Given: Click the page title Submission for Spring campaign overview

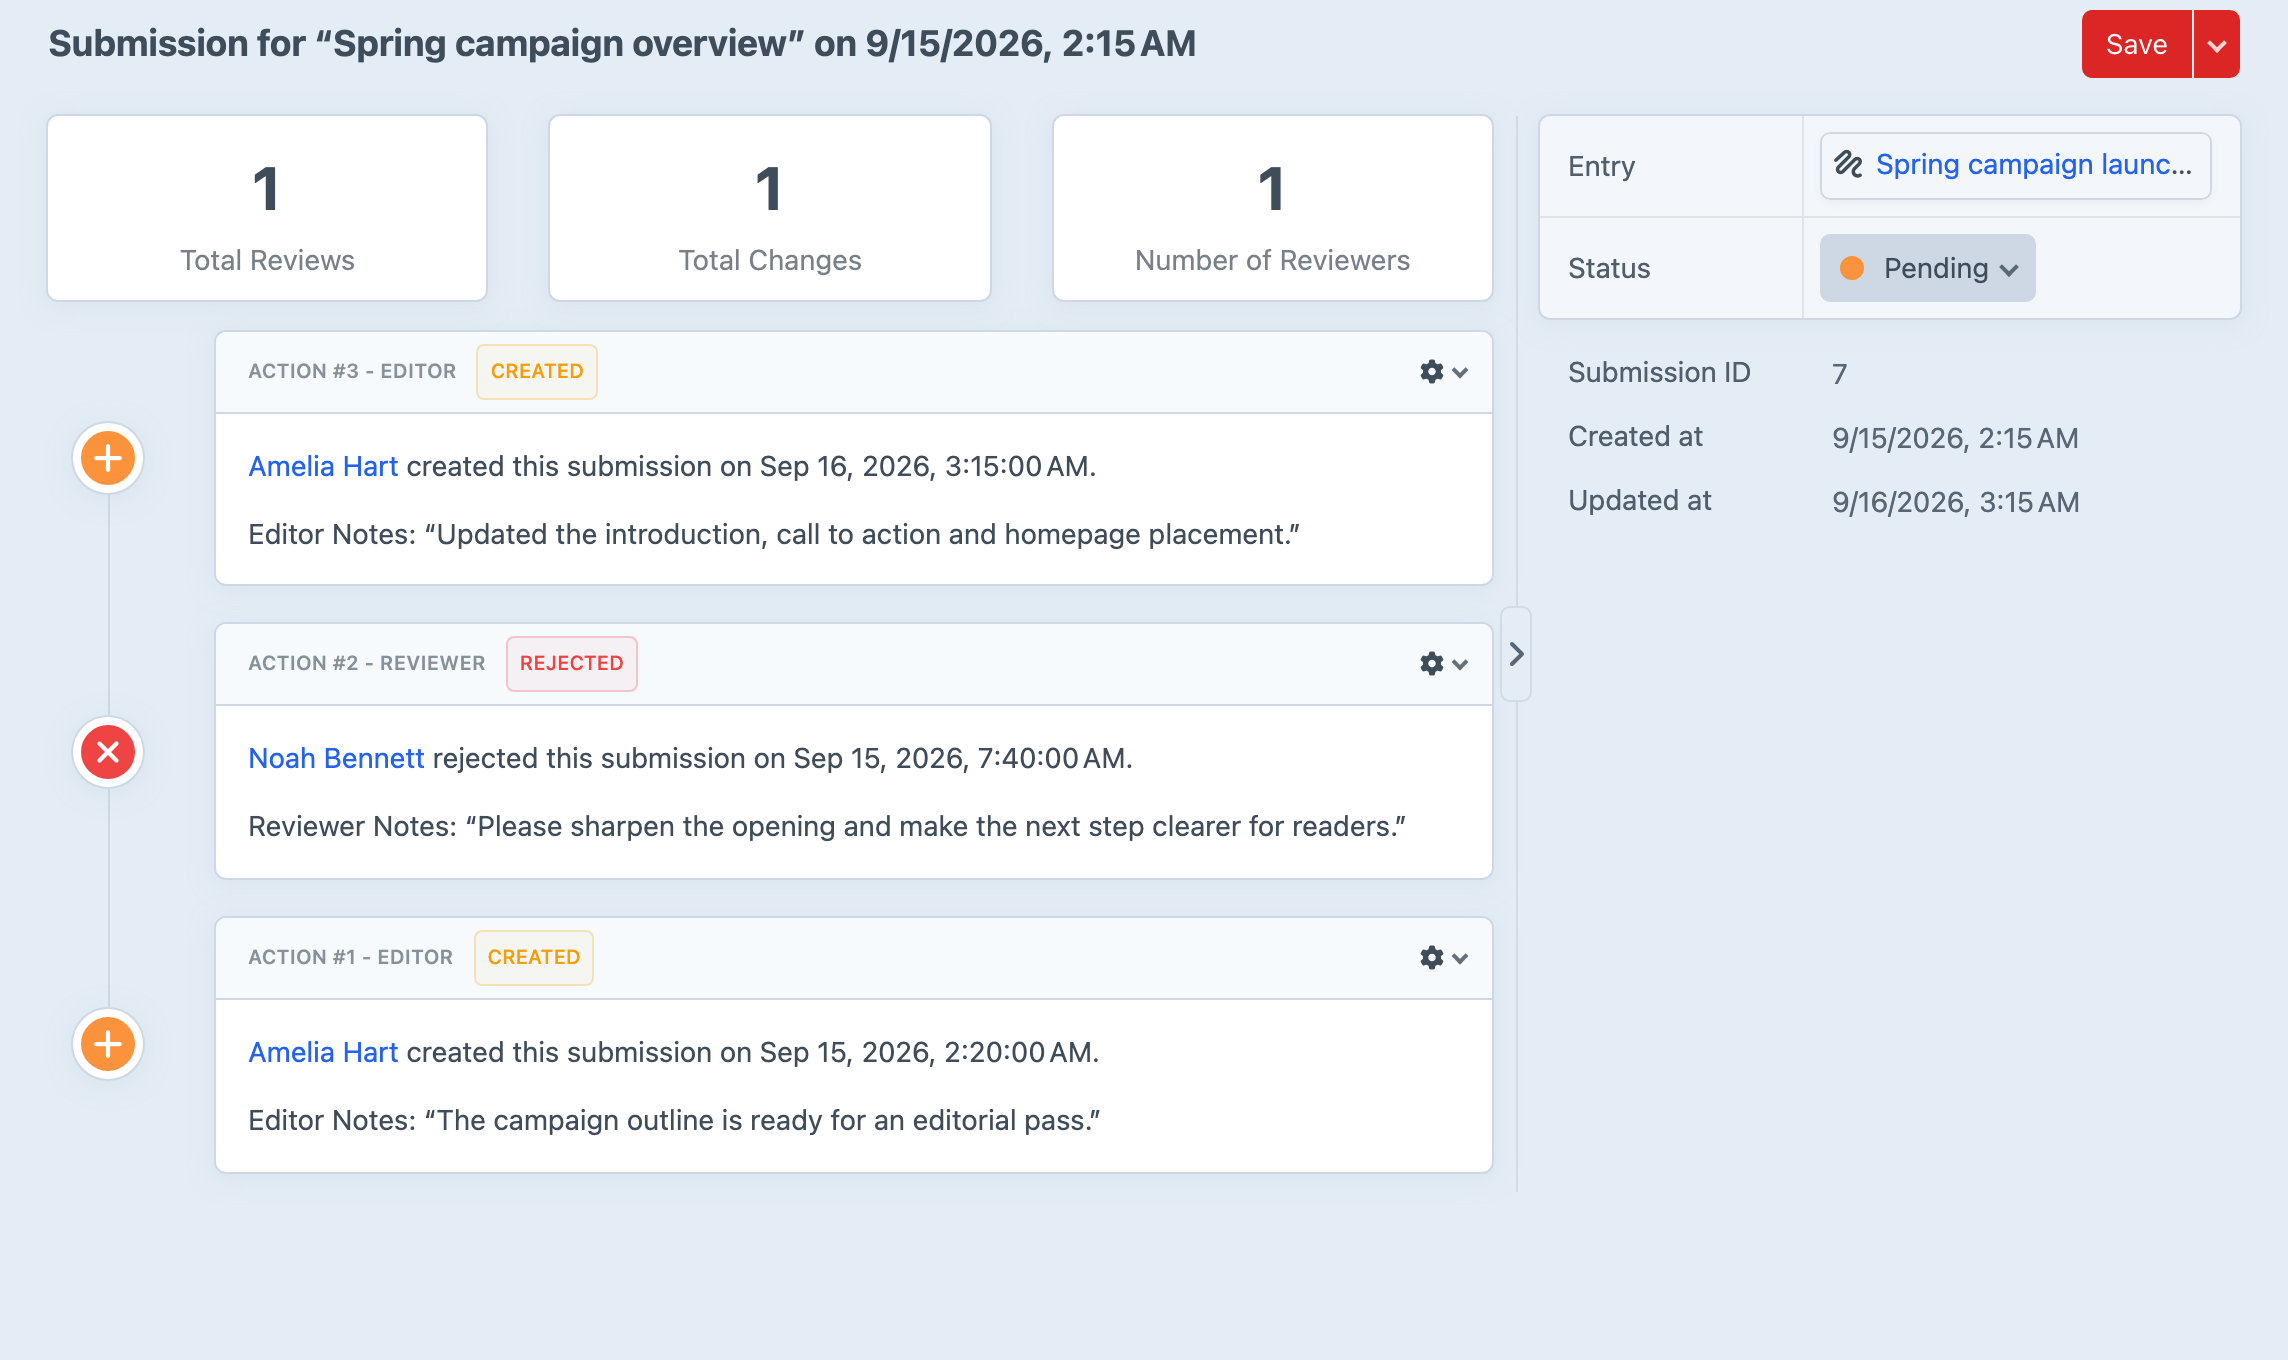Looking at the screenshot, I should point(622,44).
